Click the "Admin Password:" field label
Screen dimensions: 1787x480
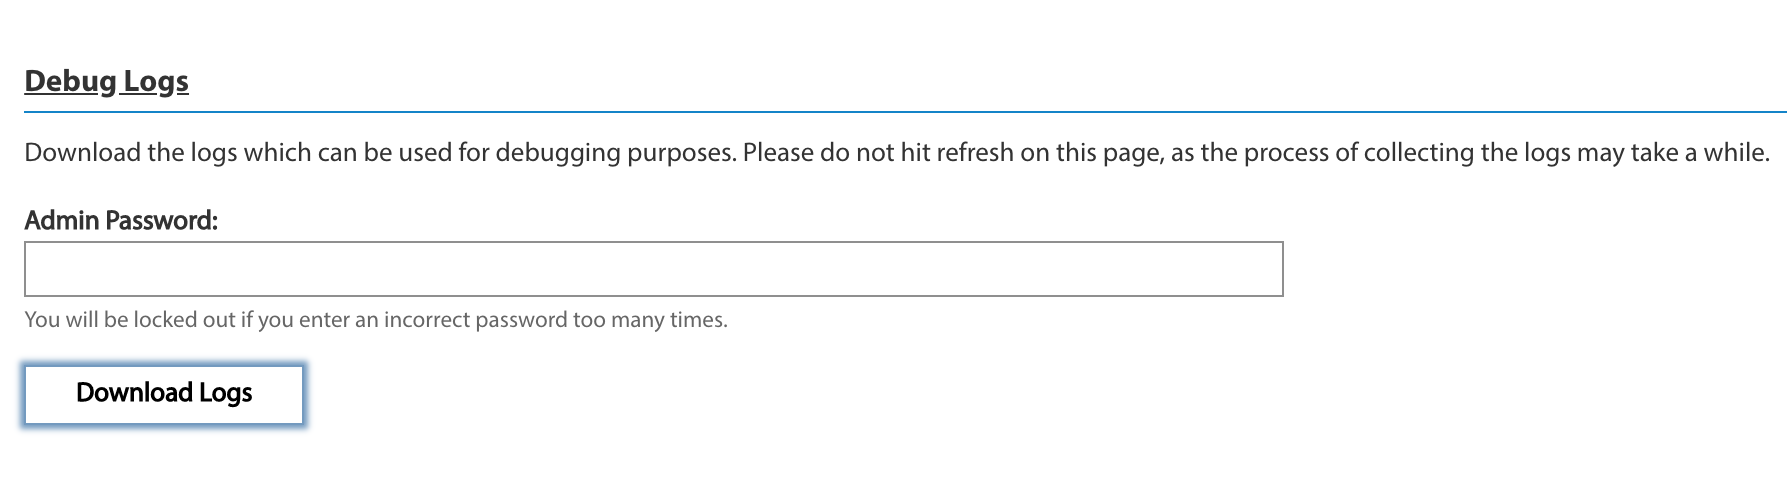pyautogui.click(x=121, y=220)
